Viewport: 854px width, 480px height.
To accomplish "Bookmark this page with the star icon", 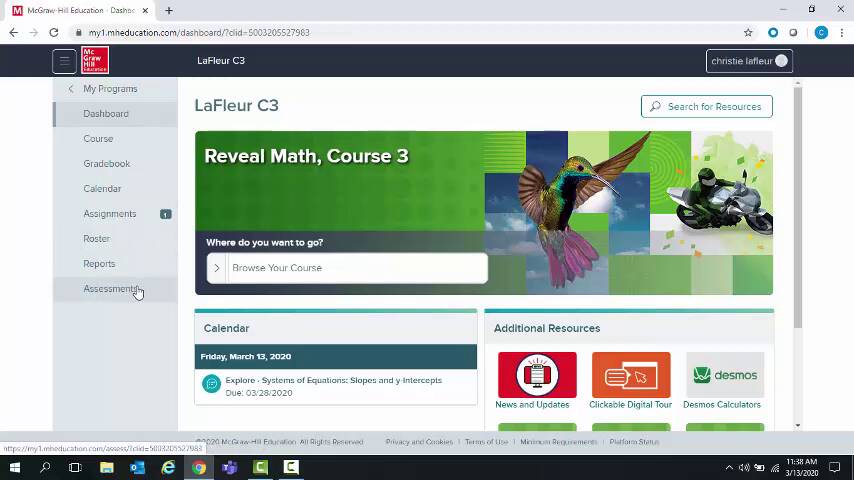I will point(748,32).
